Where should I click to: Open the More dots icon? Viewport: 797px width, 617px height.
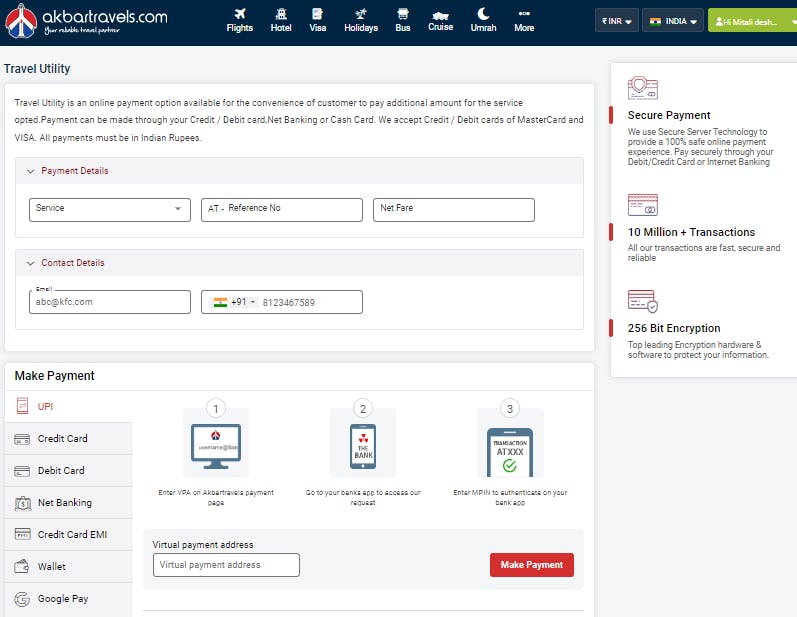coord(524,13)
